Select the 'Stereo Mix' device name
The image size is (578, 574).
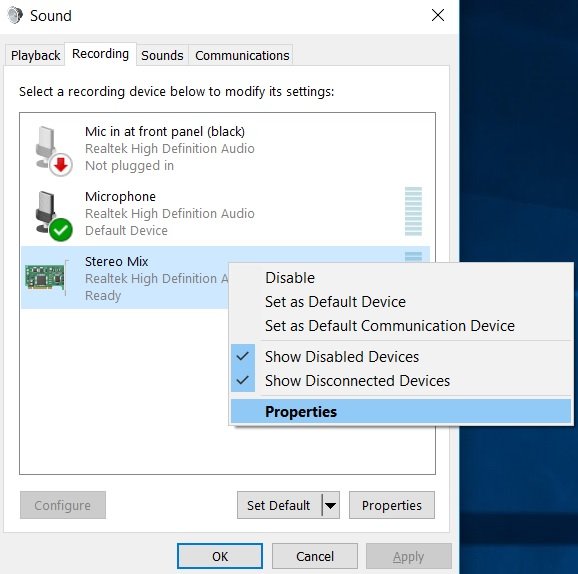tap(116, 261)
